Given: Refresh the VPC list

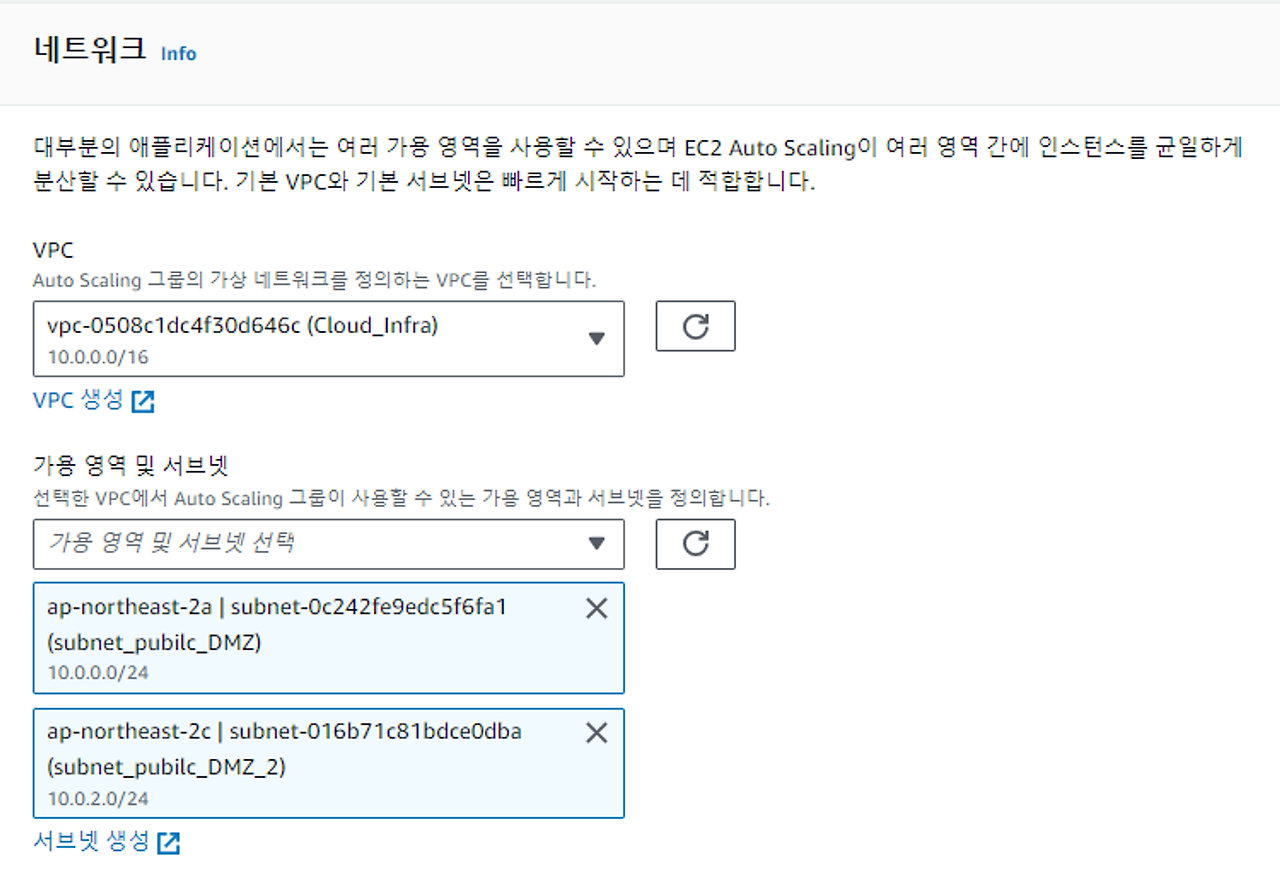Looking at the screenshot, I should click(695, 326).
